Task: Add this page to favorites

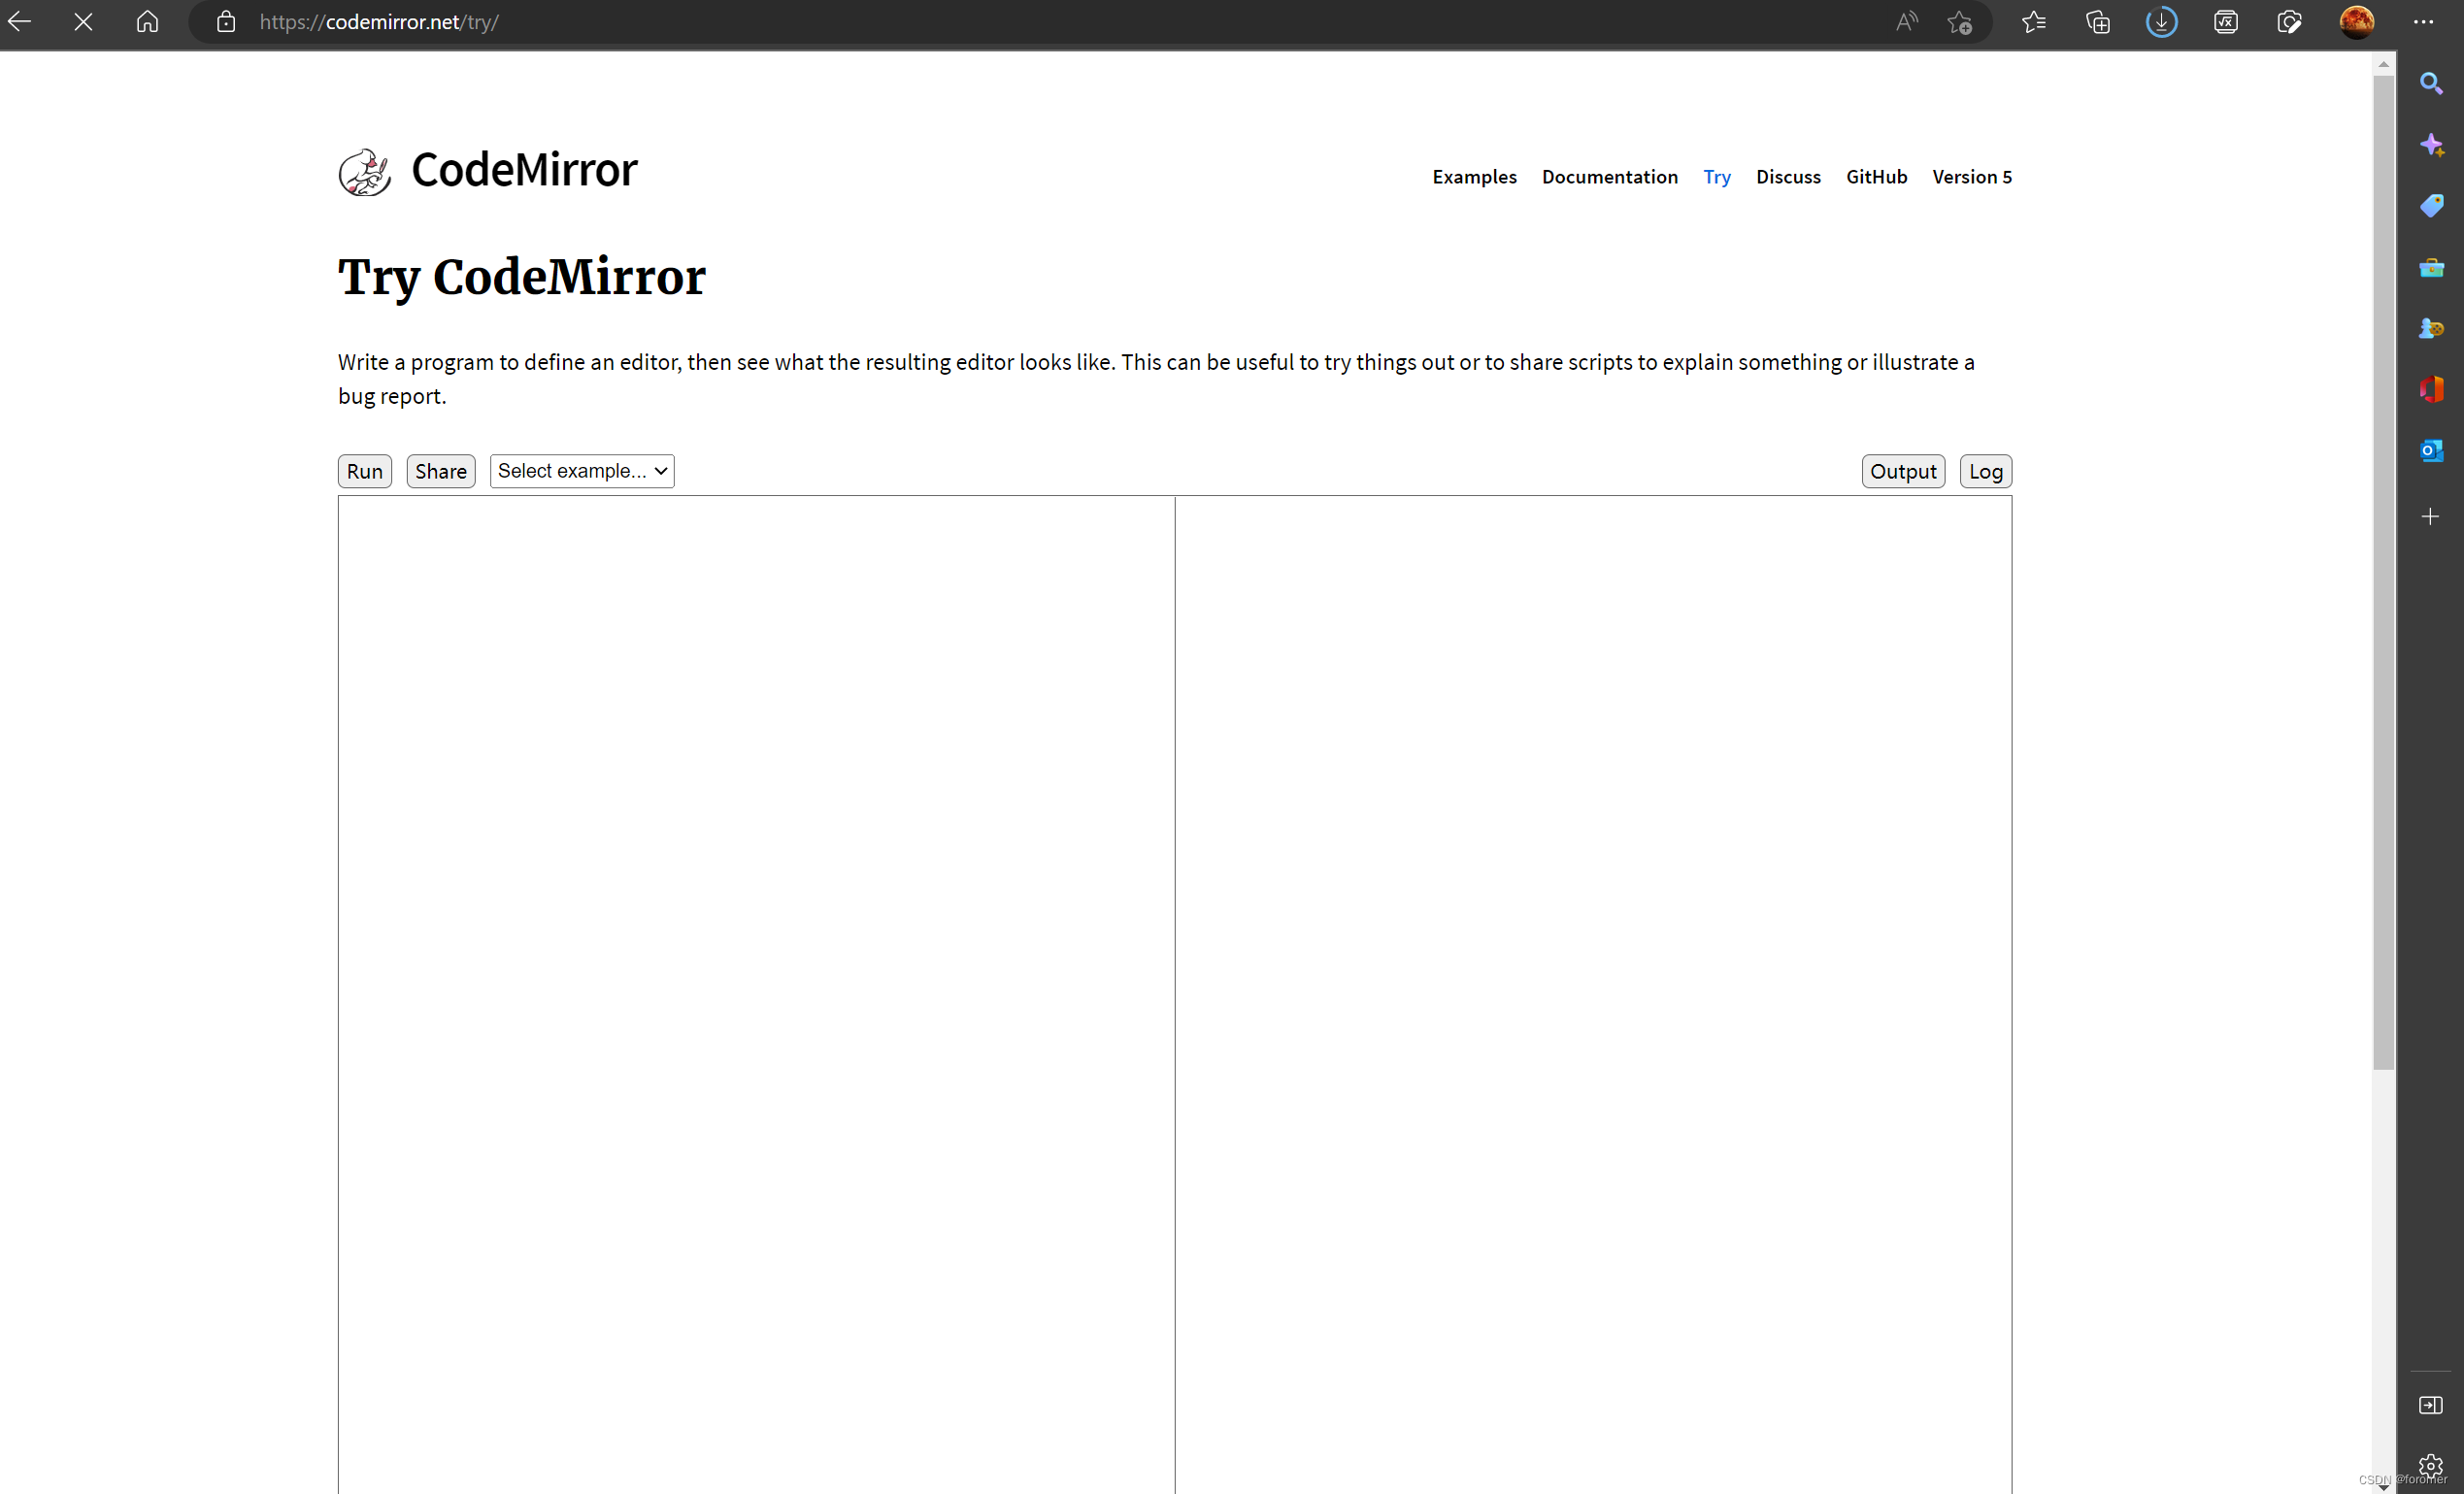Action: point(1959,21)
